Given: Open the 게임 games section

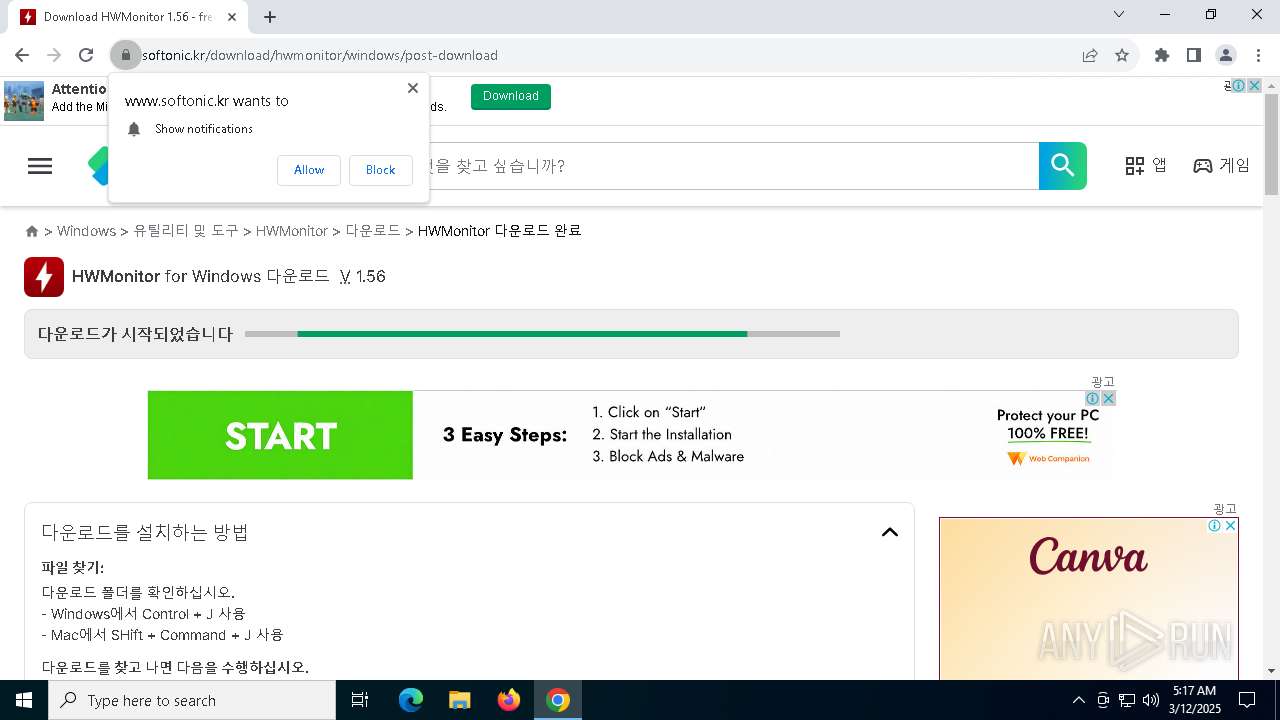Looking at the screenshot, I should pos(1221,166).
